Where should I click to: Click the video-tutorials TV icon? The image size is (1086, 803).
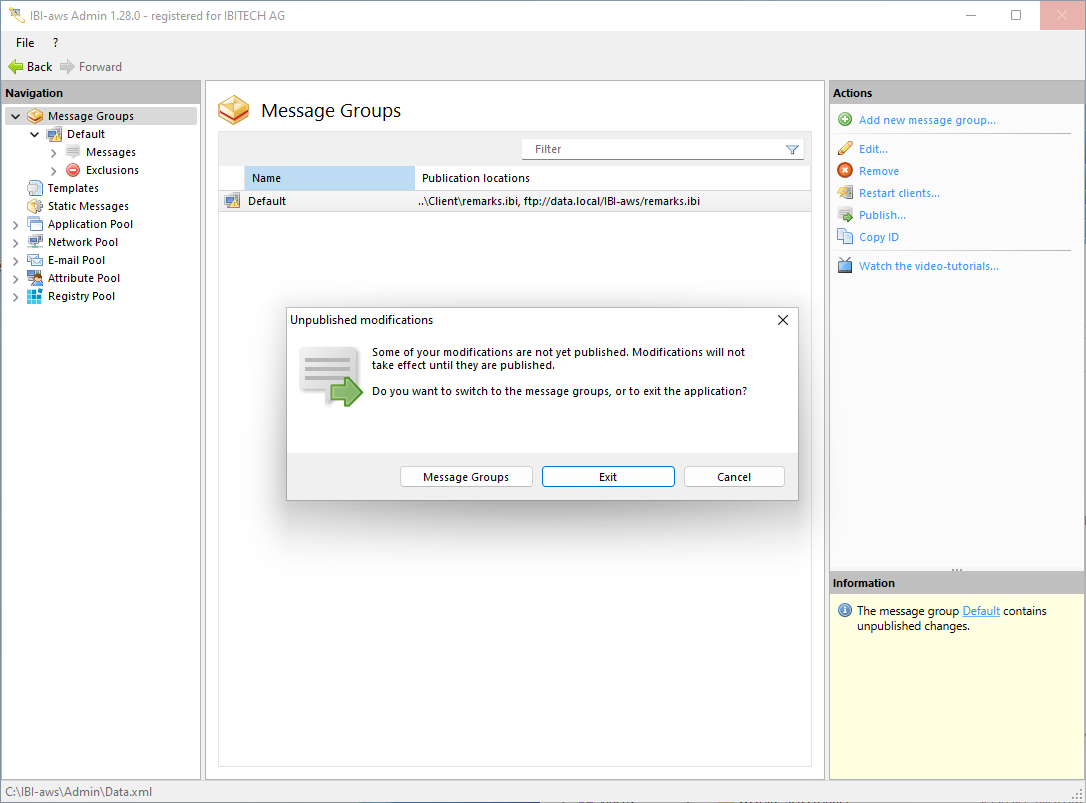tap(845, 266)
